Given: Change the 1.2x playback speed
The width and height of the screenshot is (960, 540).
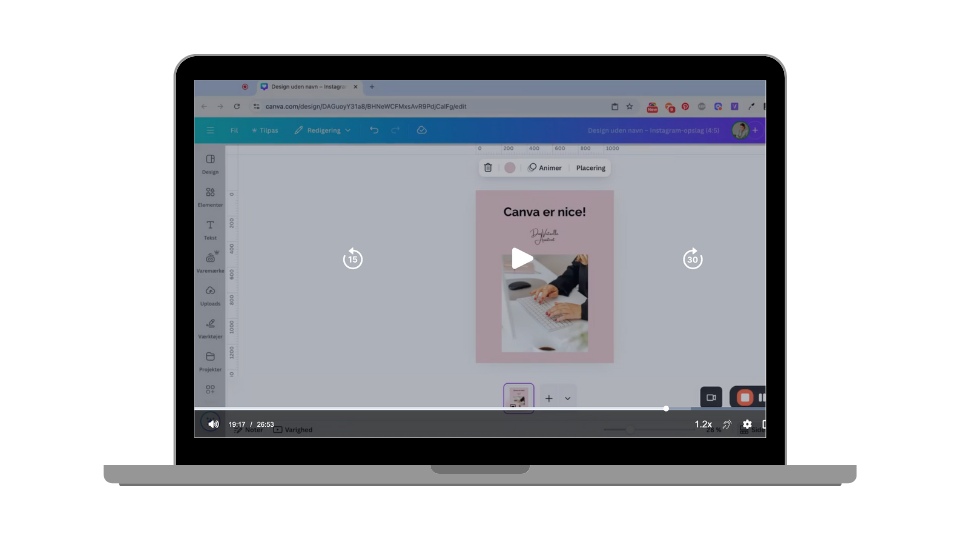Looking at the screenshot, I should coord(703,424).
